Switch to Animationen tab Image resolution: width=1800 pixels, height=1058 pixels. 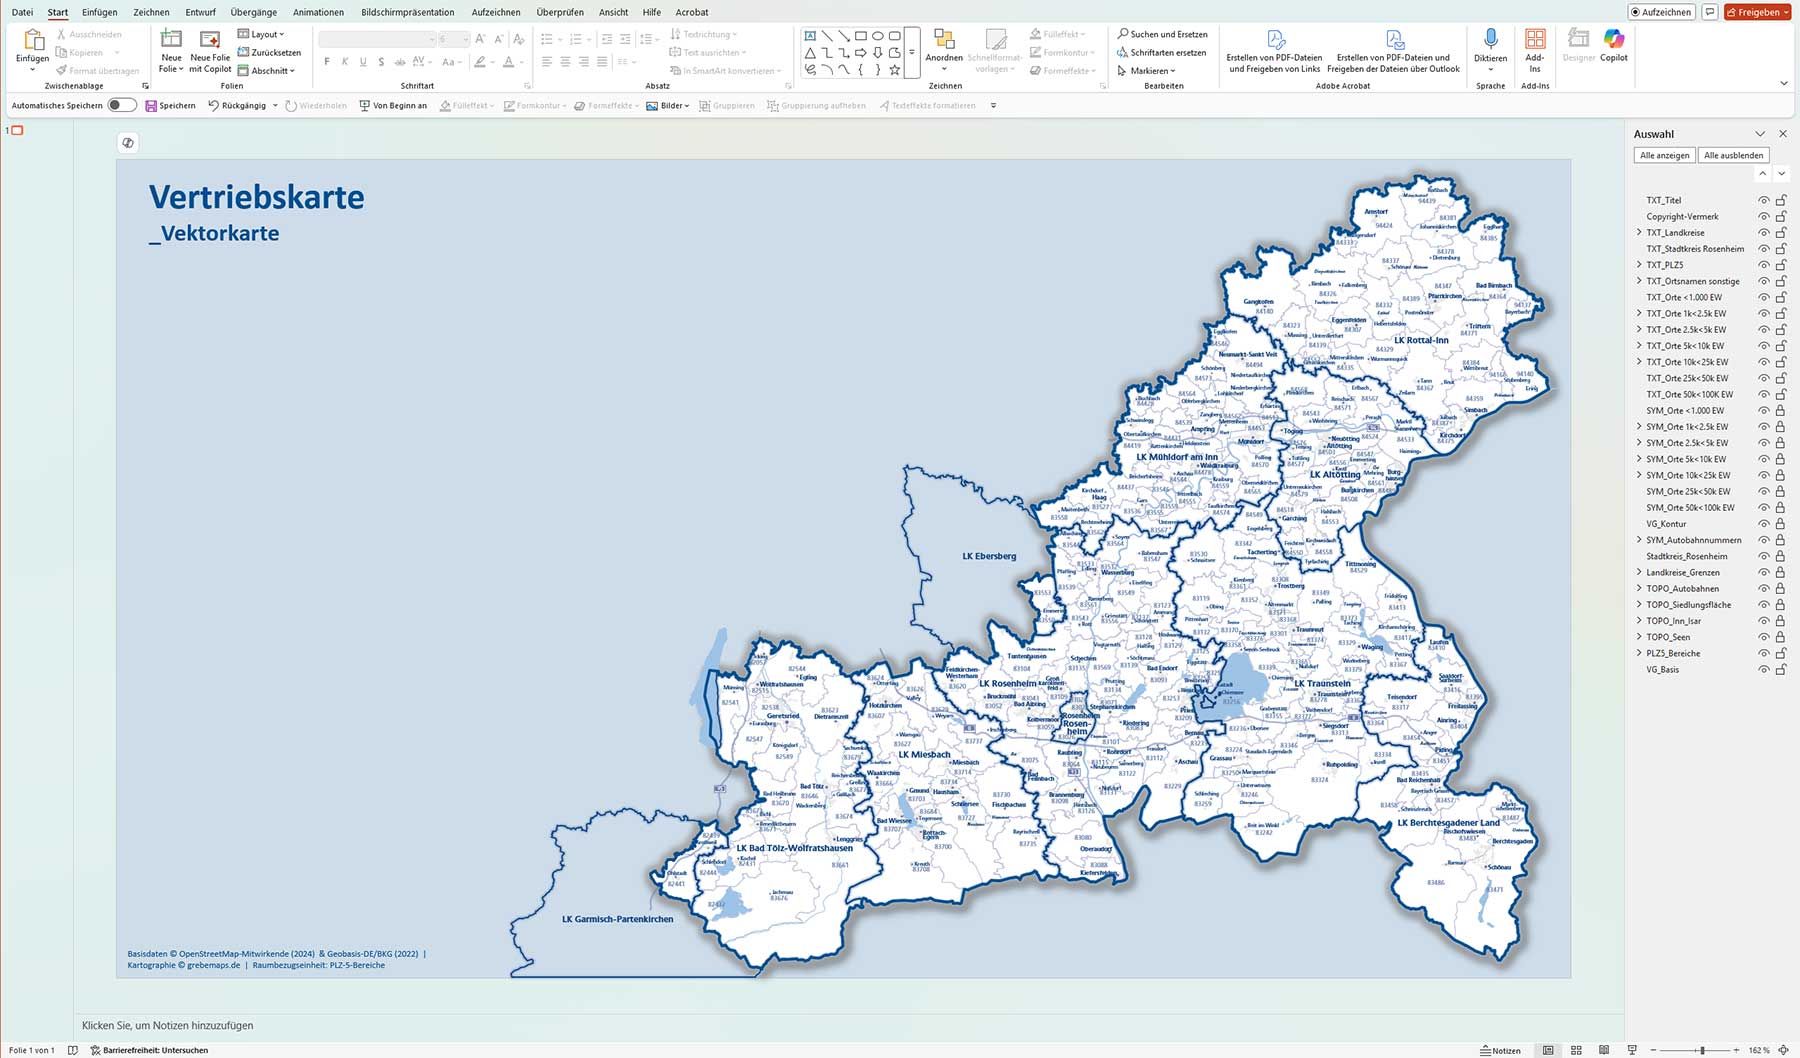[318, 12]
